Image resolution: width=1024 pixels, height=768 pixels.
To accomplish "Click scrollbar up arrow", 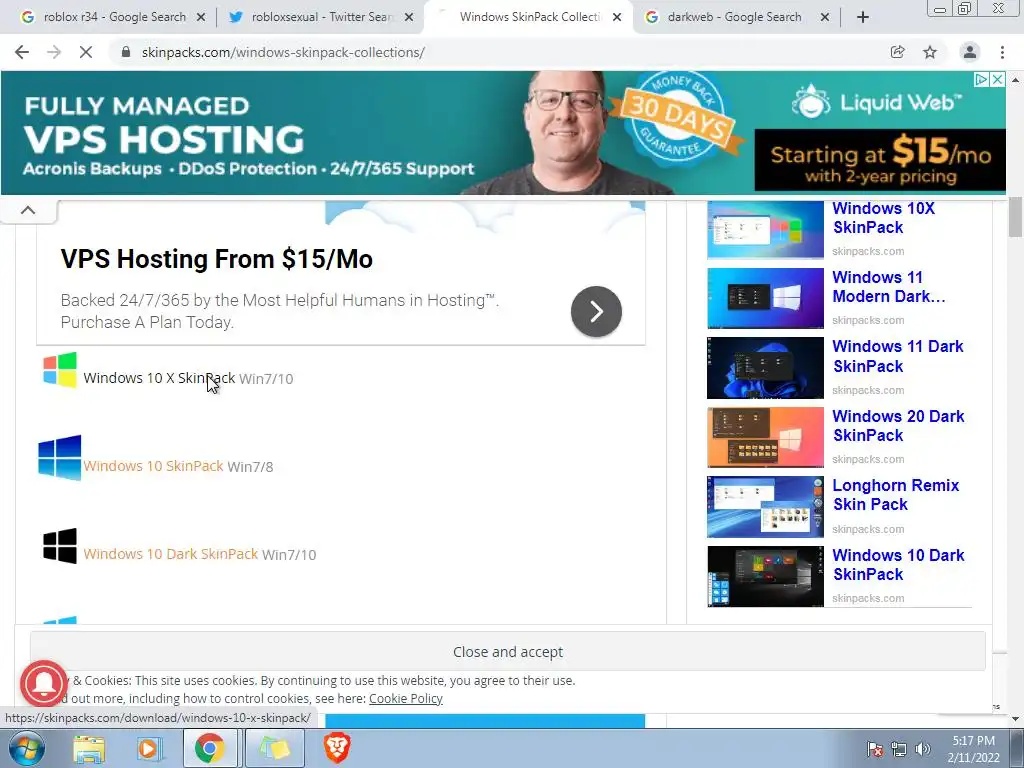I will [x=1015, y=80].
